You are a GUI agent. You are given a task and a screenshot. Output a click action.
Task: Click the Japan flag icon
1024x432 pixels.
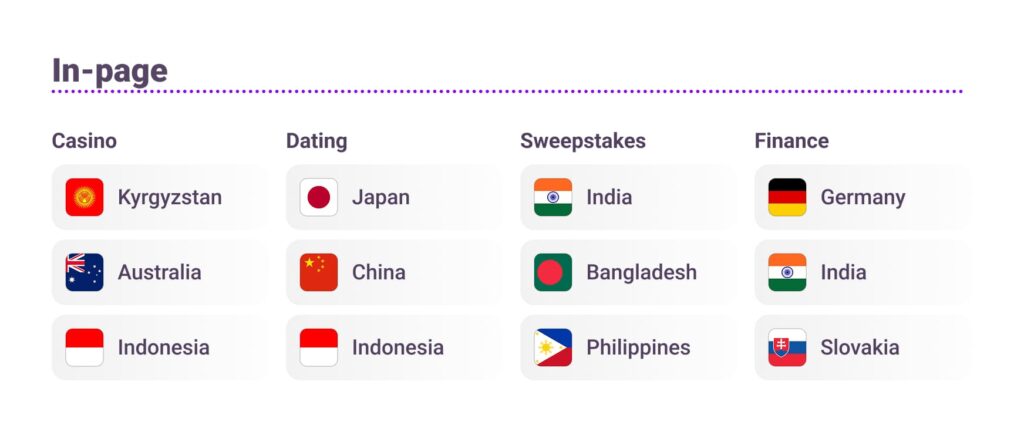[318, 197]
